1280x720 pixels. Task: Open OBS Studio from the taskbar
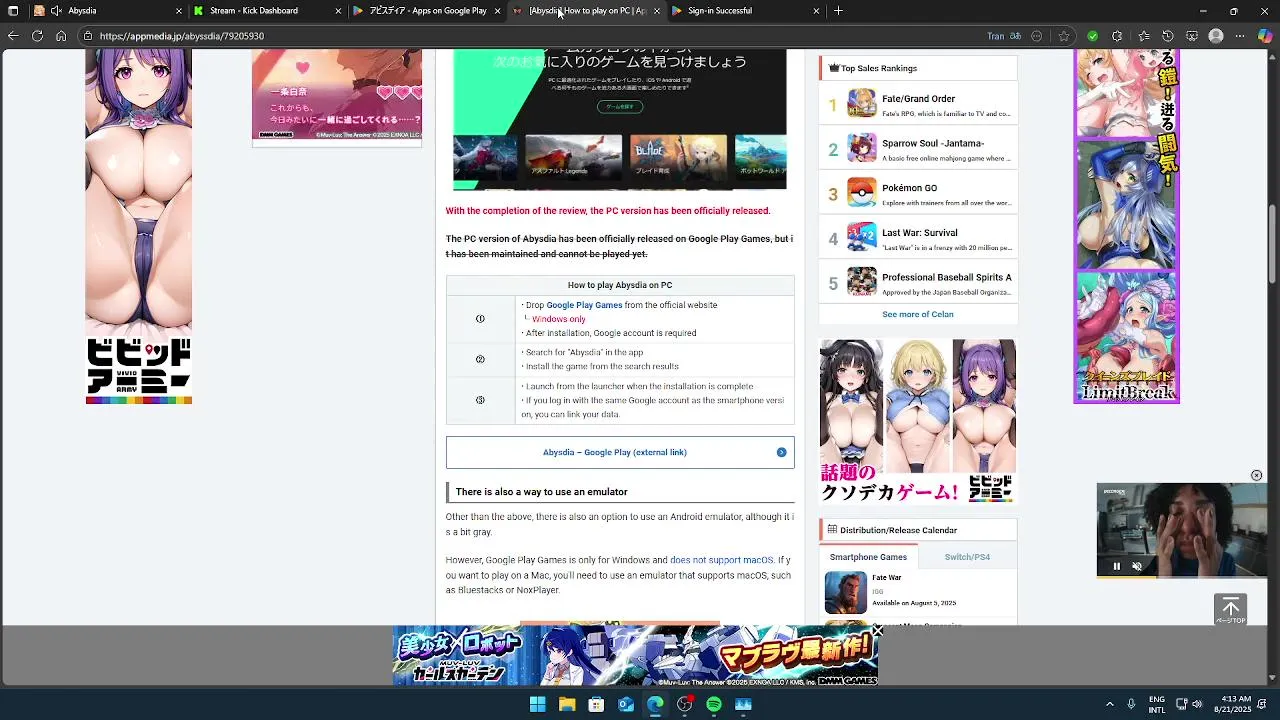684,704
